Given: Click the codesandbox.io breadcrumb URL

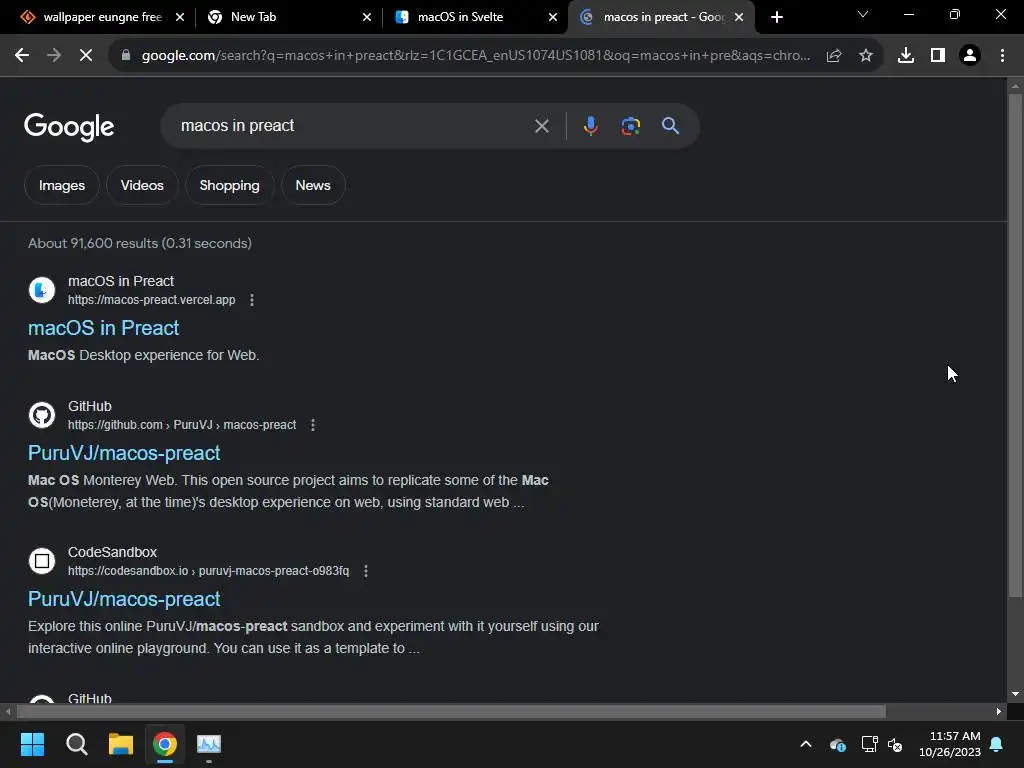Looking at the screenshot, I should coord(208,571).
